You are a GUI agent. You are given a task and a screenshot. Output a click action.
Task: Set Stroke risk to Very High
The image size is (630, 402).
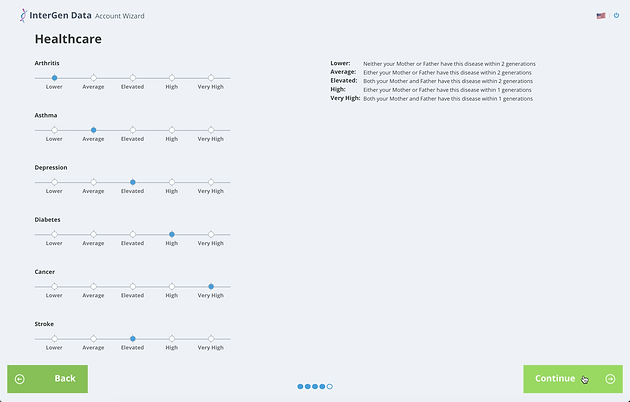[211, 339]
